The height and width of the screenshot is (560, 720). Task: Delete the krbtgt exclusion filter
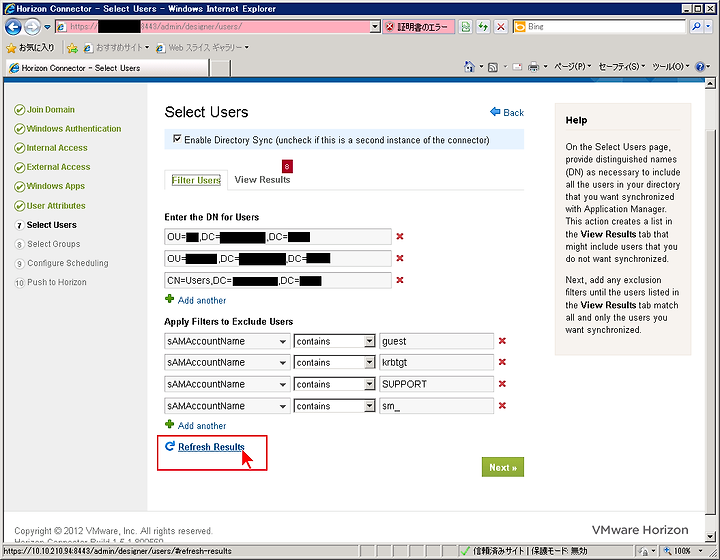(x=502, y=362)
